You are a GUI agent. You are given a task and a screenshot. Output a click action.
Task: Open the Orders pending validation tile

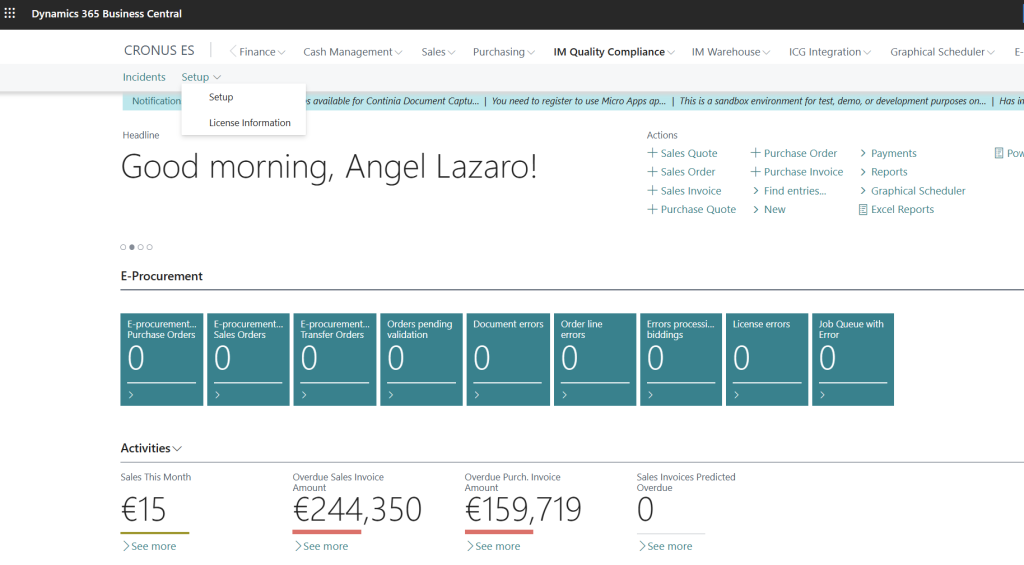421,359
